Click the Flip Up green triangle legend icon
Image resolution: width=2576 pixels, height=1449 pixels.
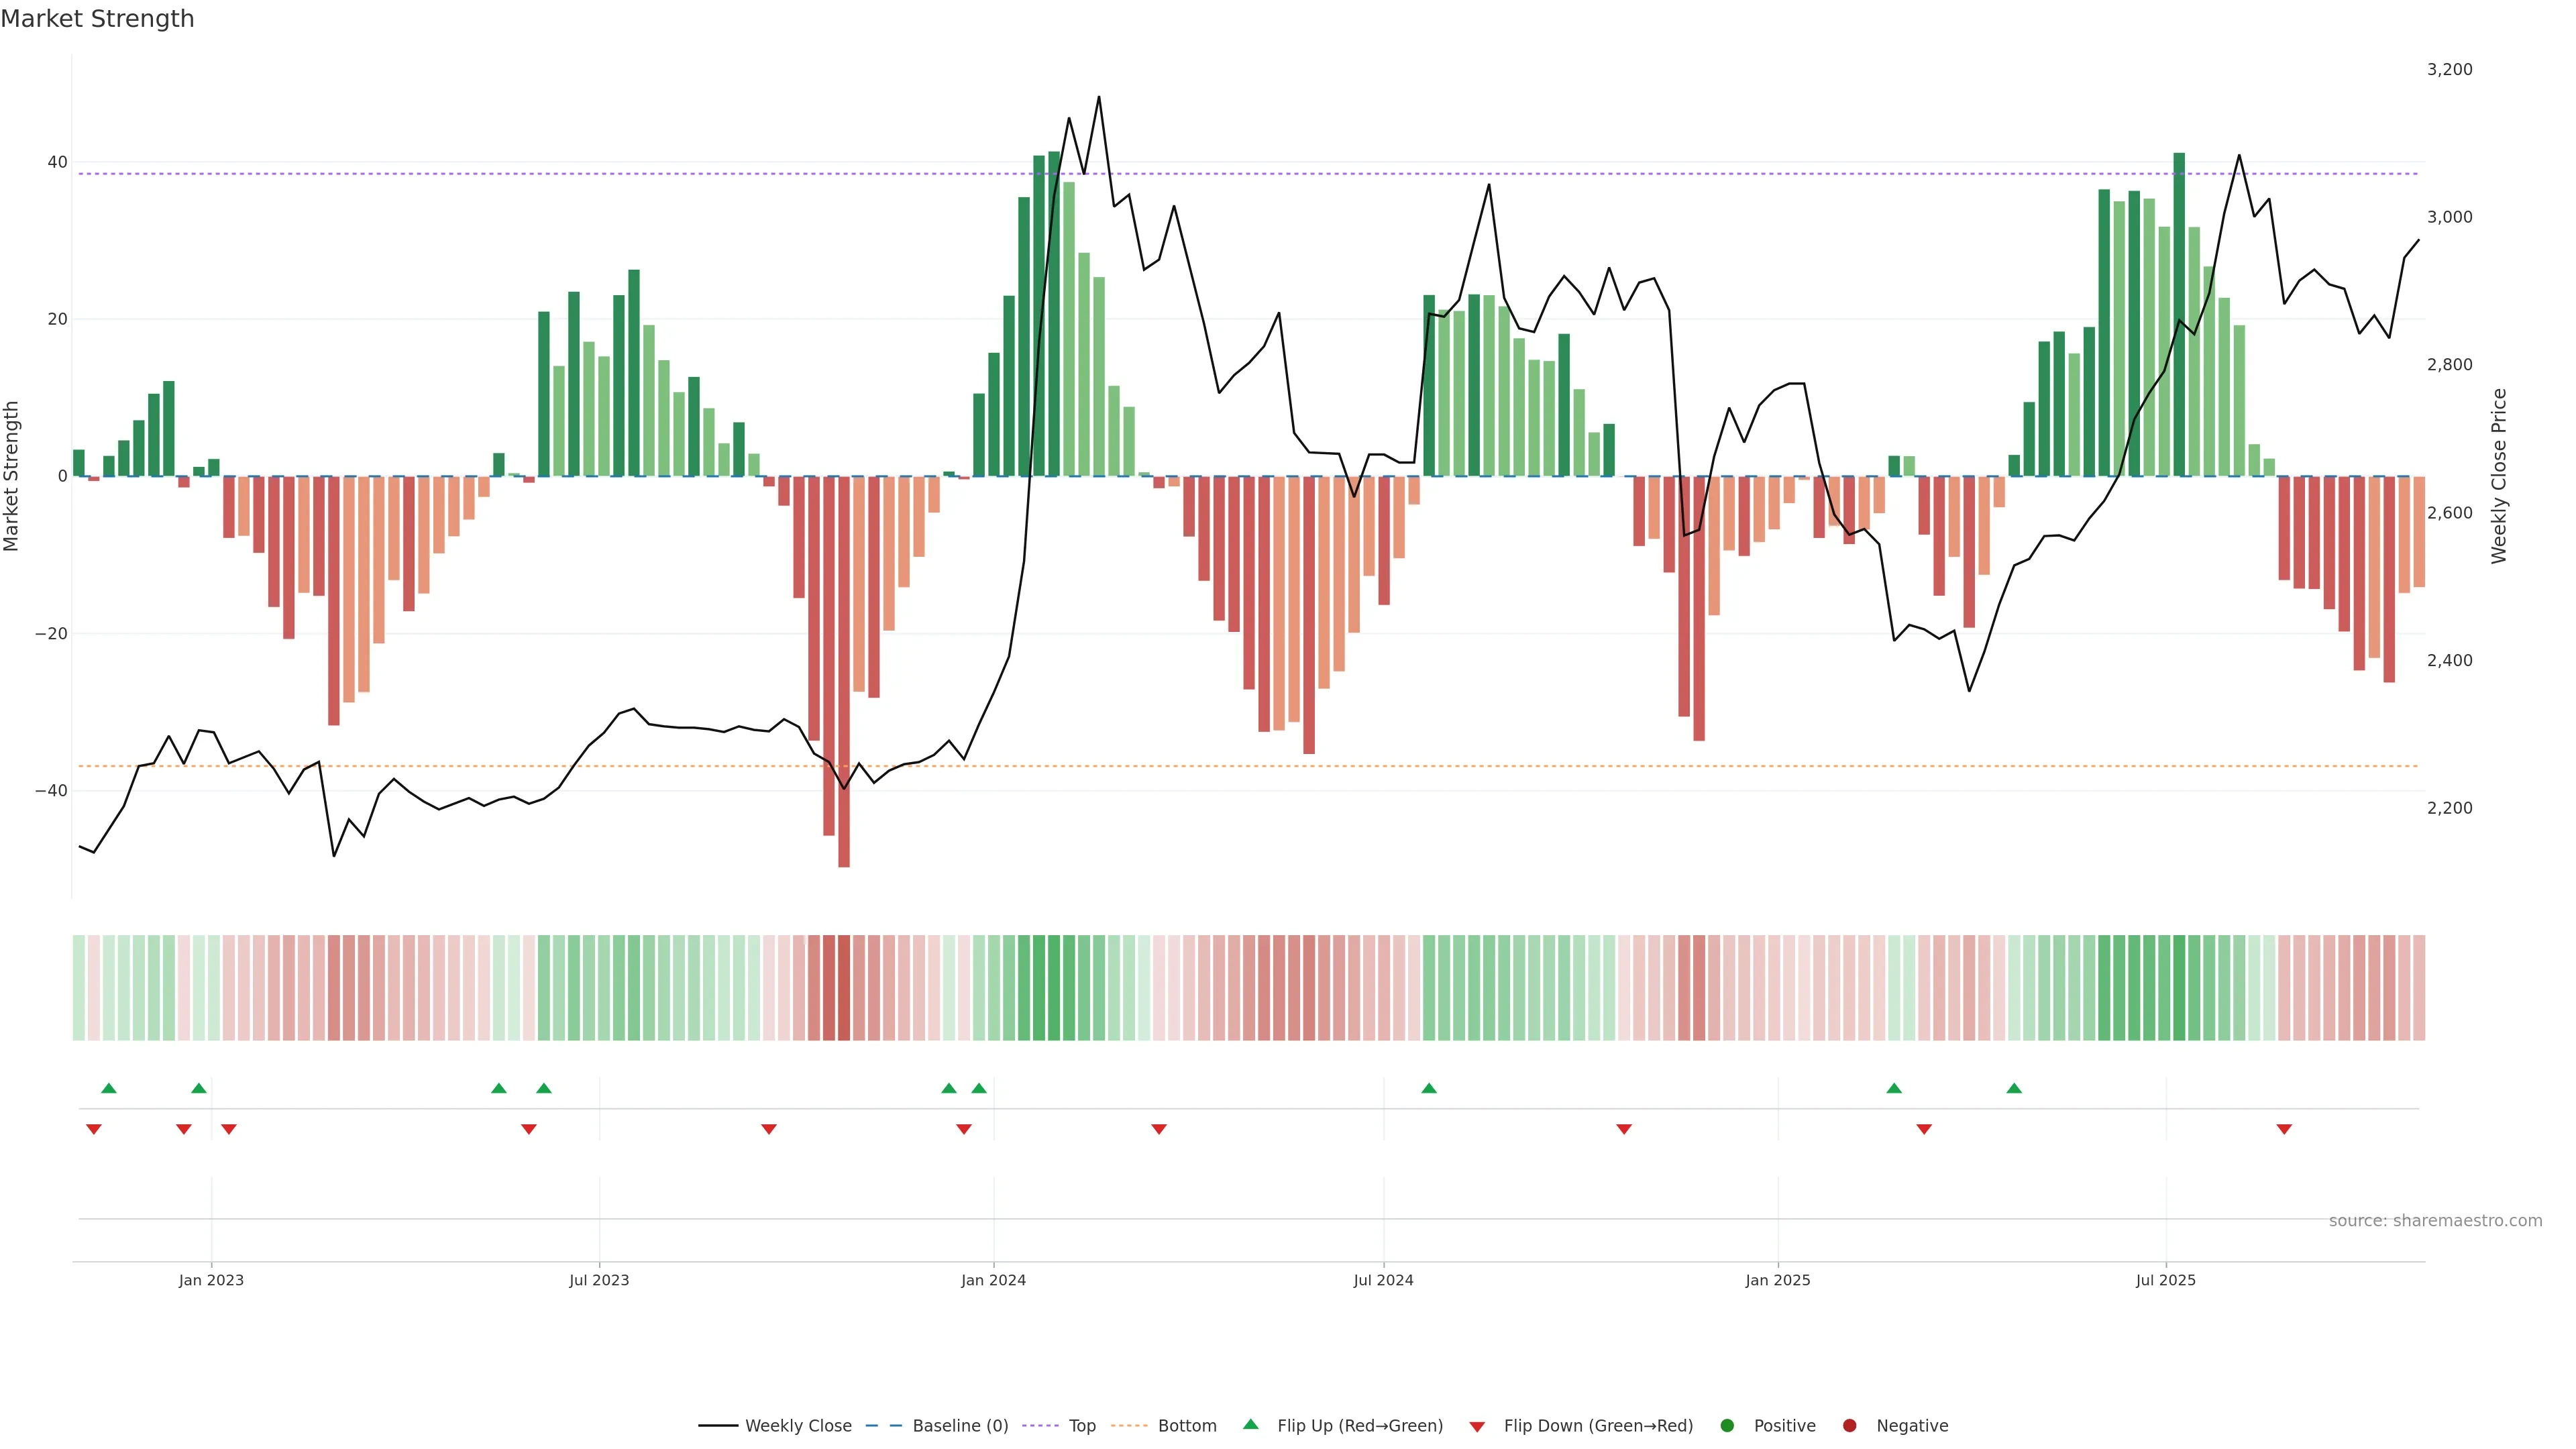coord(1250,1425)
